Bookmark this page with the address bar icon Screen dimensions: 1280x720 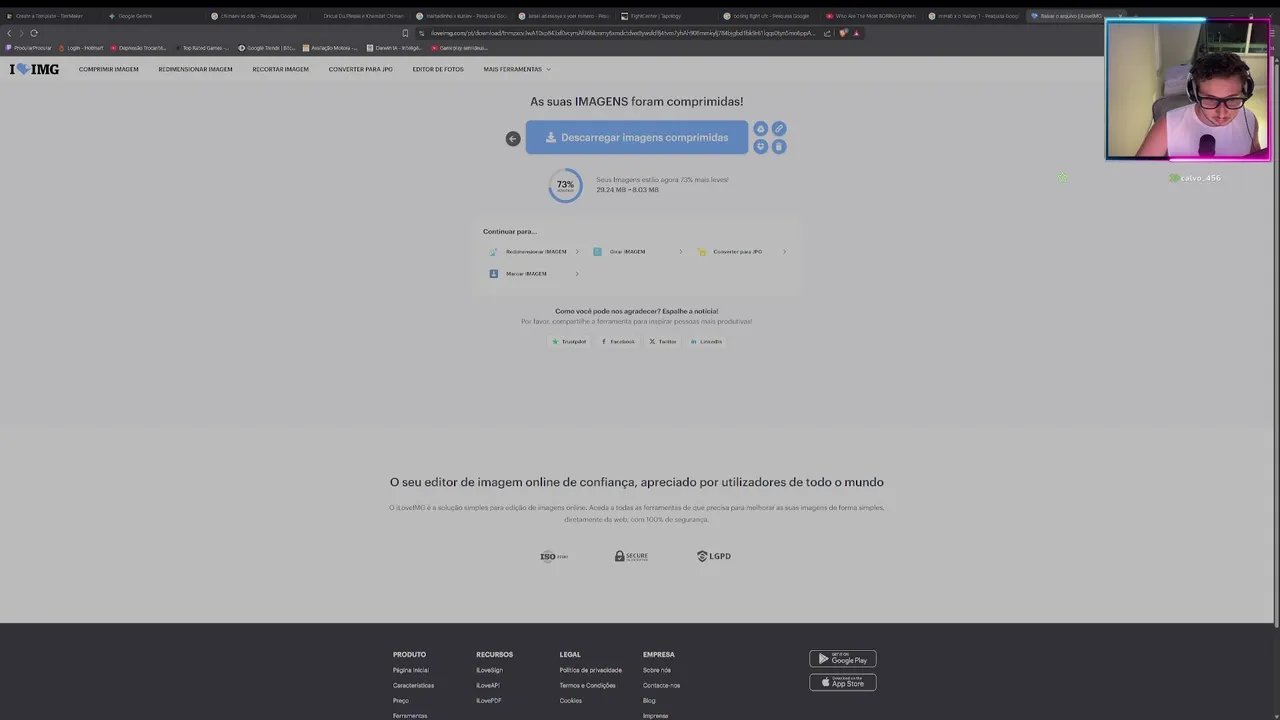click(x=405, y=33)
